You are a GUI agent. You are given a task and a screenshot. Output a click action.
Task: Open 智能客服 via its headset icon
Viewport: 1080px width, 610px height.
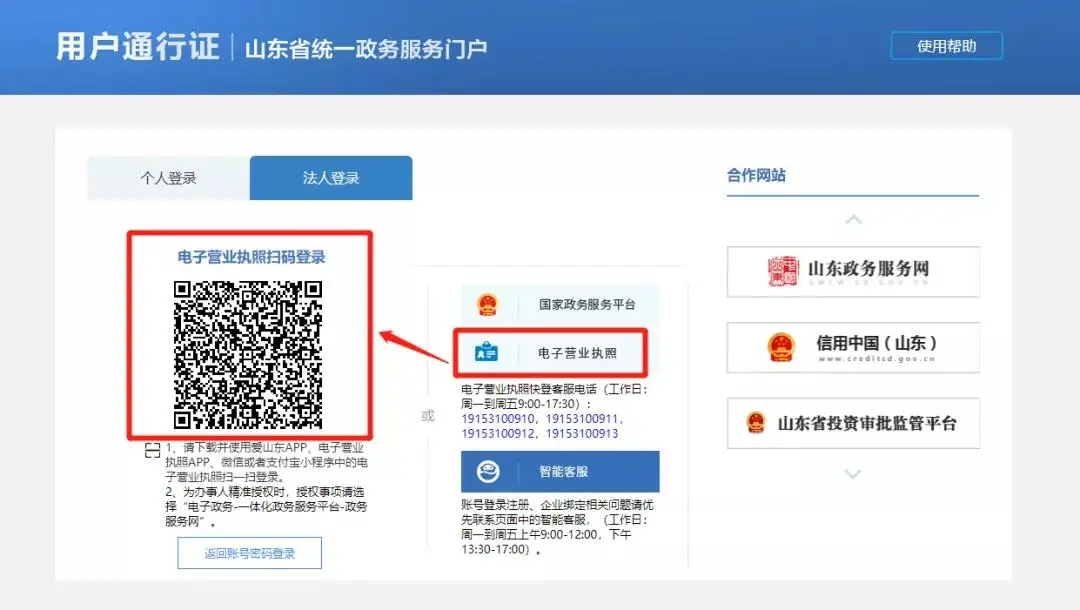(x=488, y=472)
